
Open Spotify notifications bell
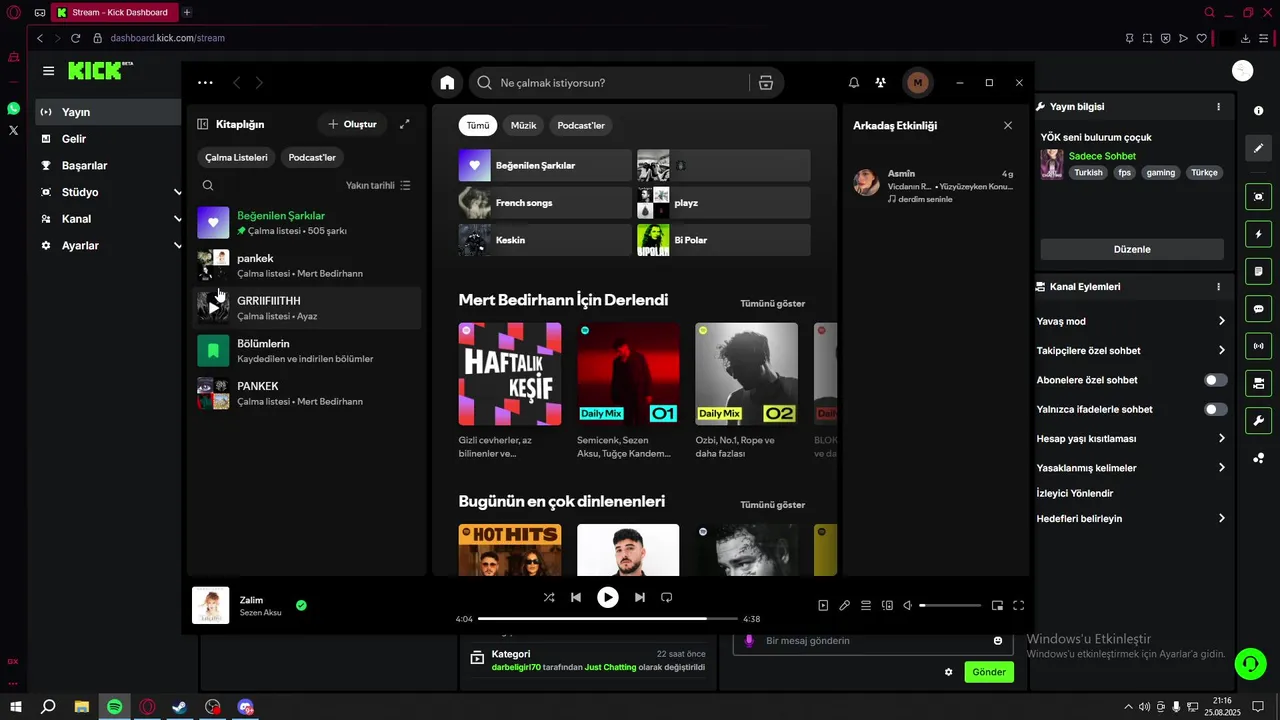point(854,83)
